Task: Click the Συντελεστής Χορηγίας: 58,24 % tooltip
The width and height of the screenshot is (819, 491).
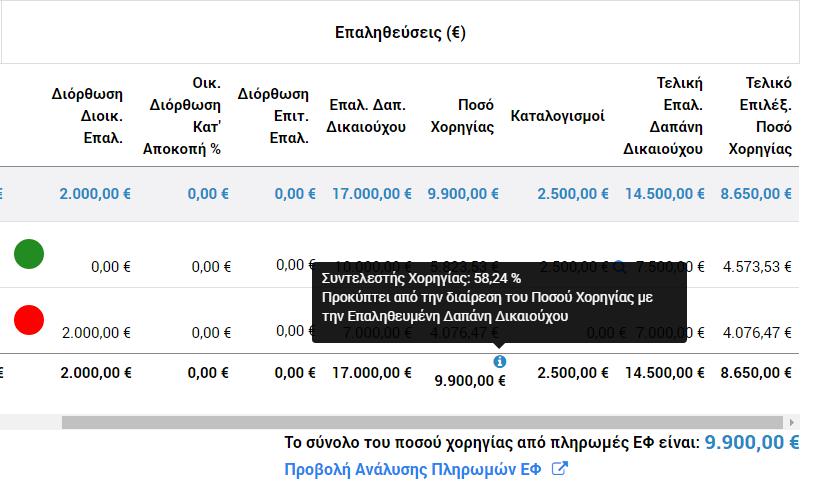Action: coord(499,302)
